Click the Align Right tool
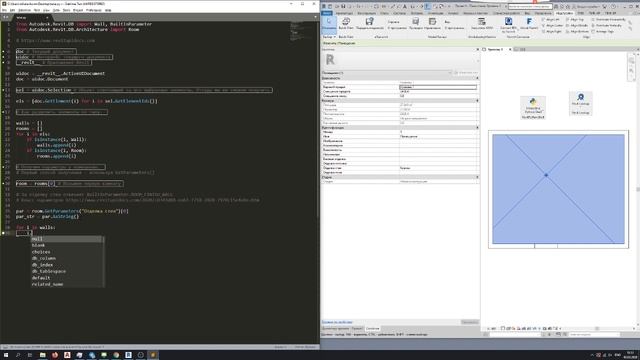 click(x=552, y=31)
